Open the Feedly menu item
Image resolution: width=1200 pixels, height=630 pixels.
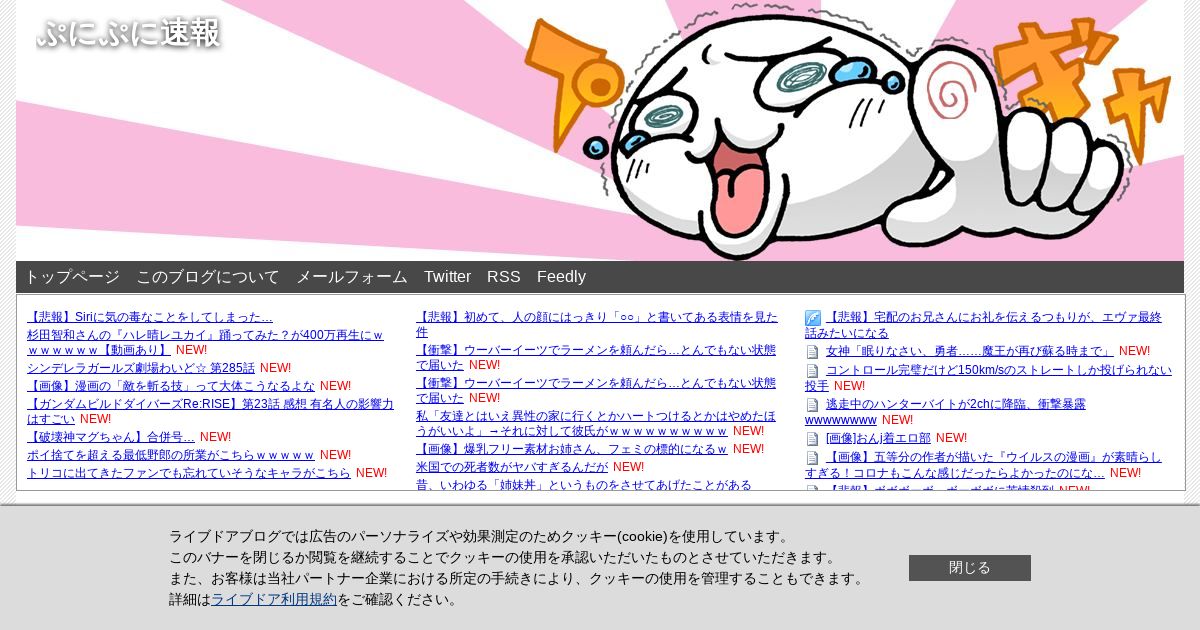(x=561, y=277)
